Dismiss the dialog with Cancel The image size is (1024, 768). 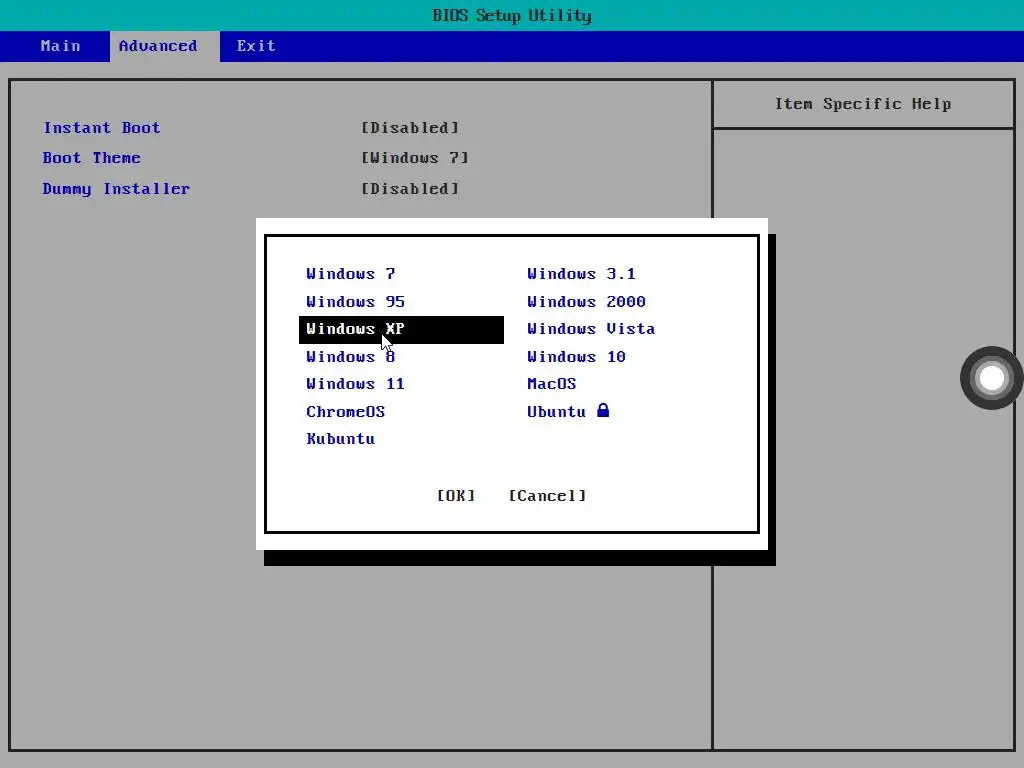point(547,496)
